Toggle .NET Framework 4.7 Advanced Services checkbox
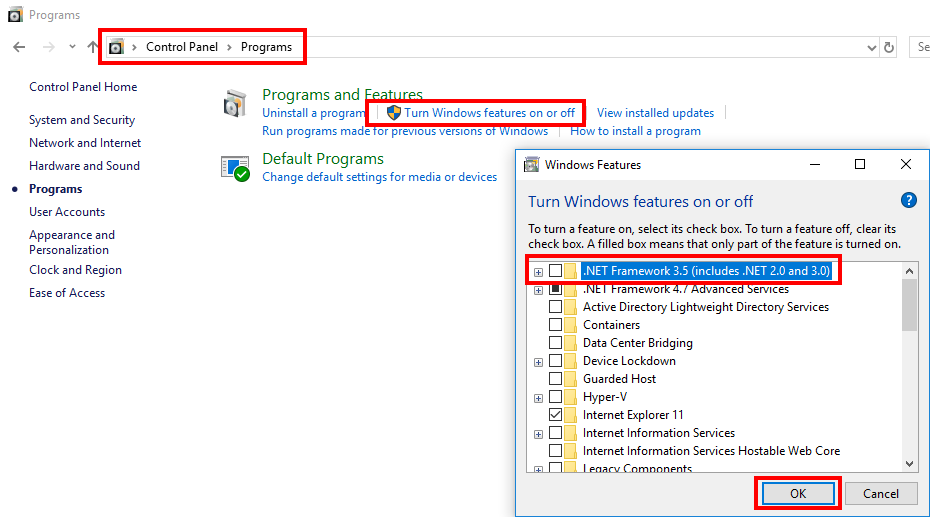 (x=555, y=289)
